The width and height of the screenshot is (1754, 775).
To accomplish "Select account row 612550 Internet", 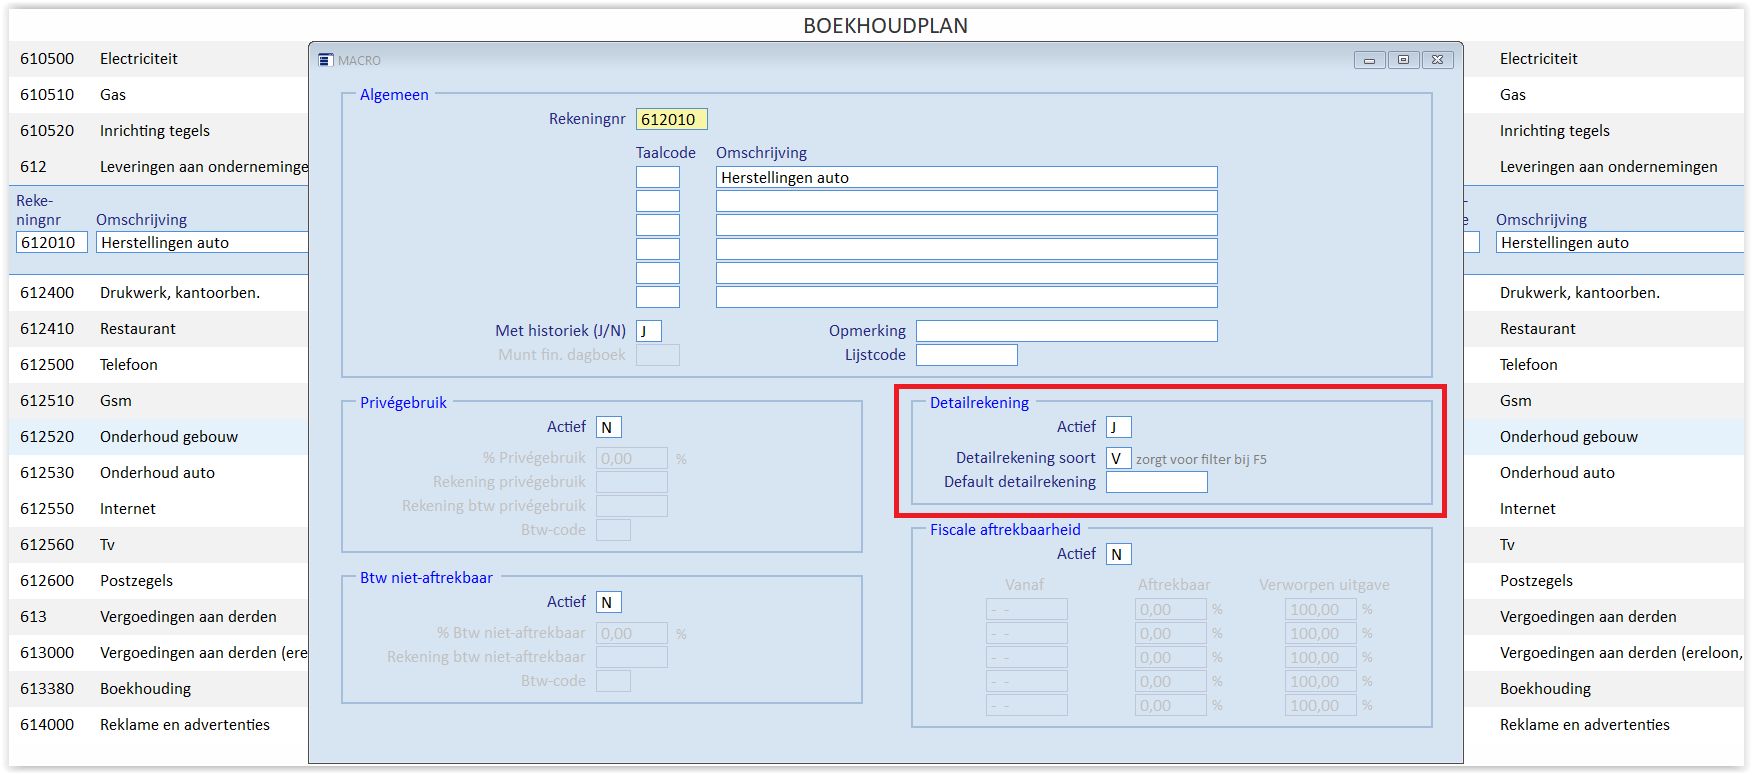I will pyautogui.click(x=159, y=509).
